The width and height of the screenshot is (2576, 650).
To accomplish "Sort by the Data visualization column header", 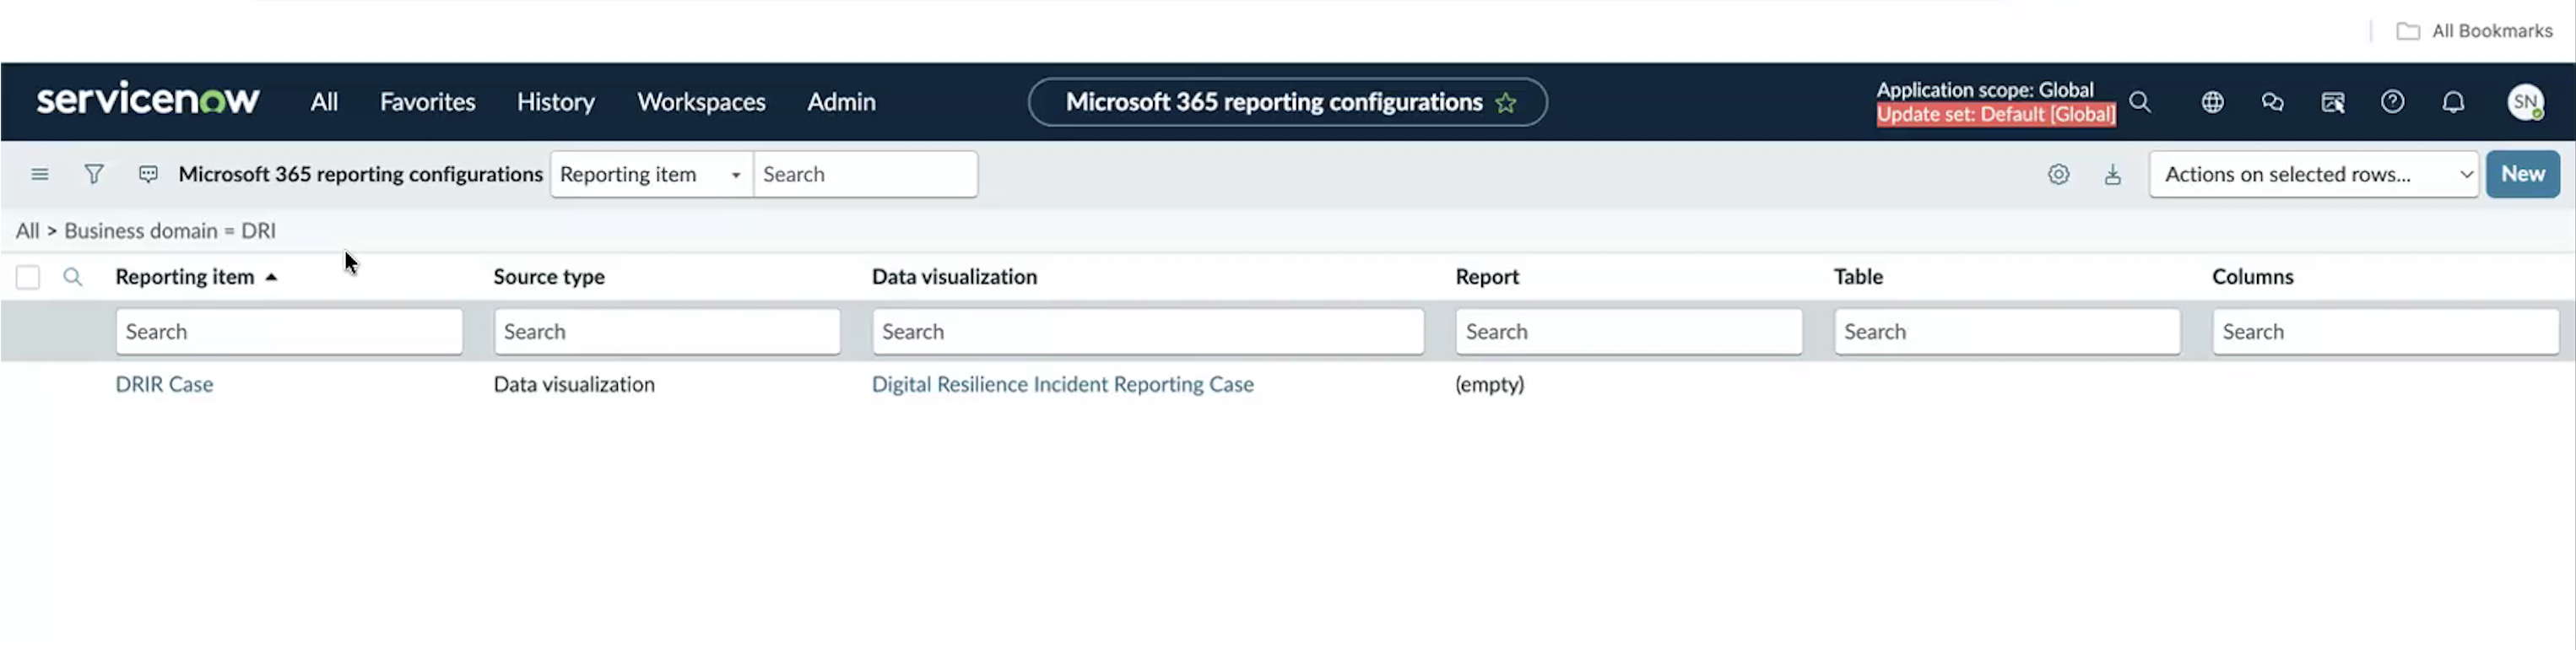I will (x=954, y=276).
